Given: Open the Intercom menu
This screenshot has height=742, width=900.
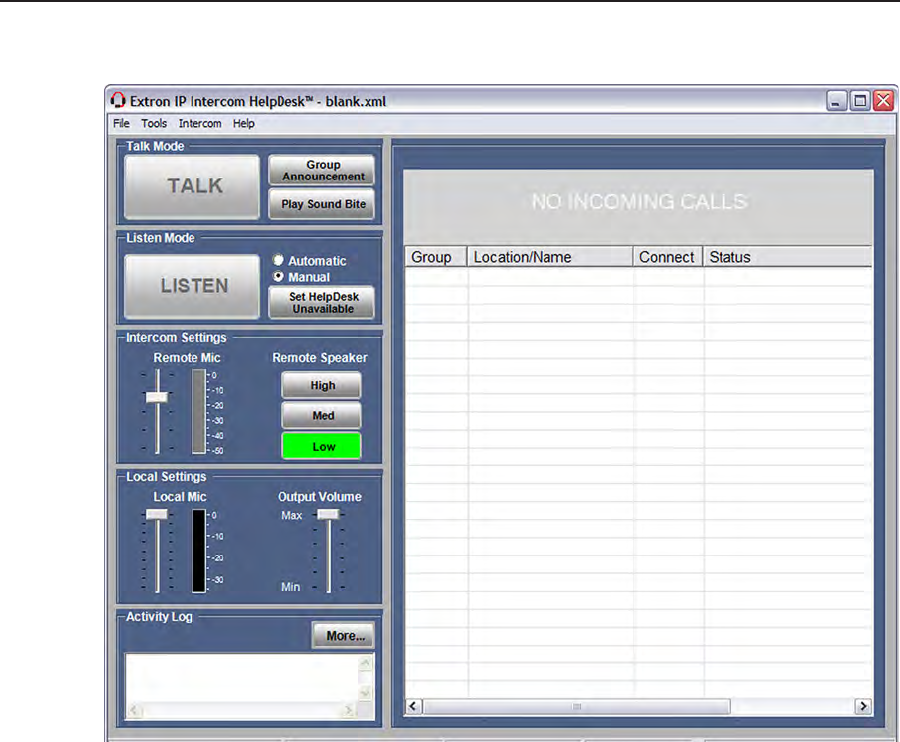Looking at the screenshot, I should [200, 124].
